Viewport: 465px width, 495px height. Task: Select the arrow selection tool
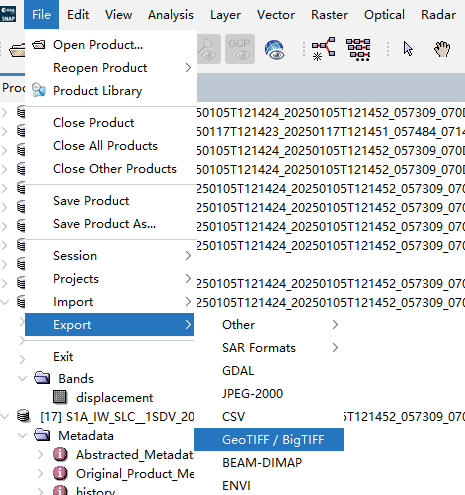coord(408,49)
